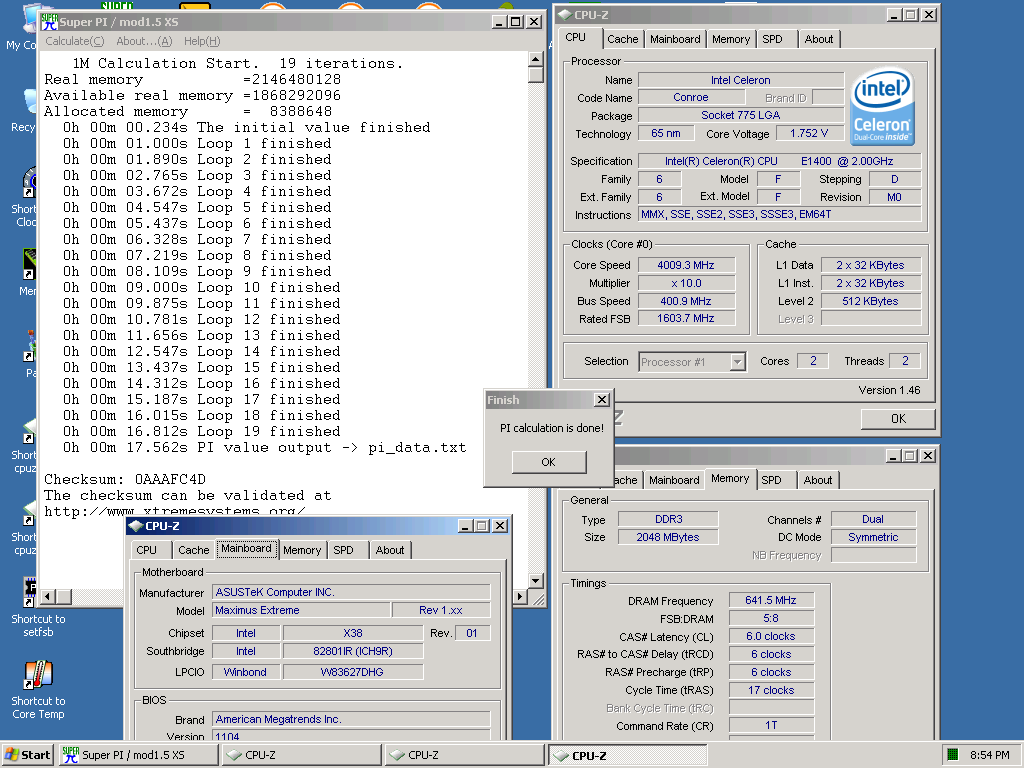This screenshot has height=768, width=1024.
Task: Click Cycle Time 17 clocks value
Action: coord(771,690)
